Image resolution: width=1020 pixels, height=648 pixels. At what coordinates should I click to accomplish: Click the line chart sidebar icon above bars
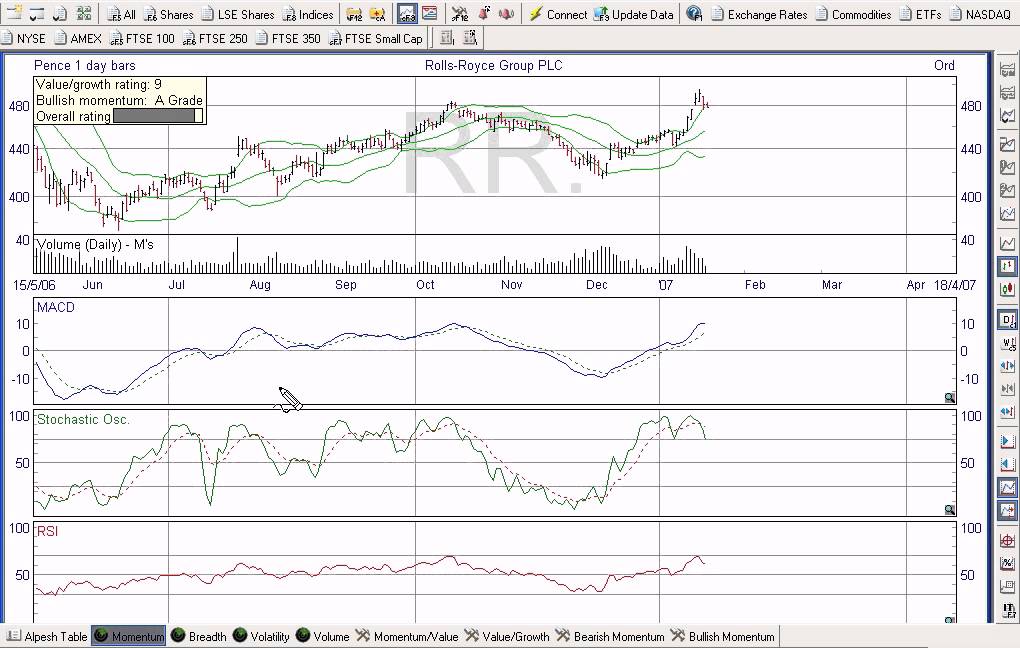point(1007,243)
